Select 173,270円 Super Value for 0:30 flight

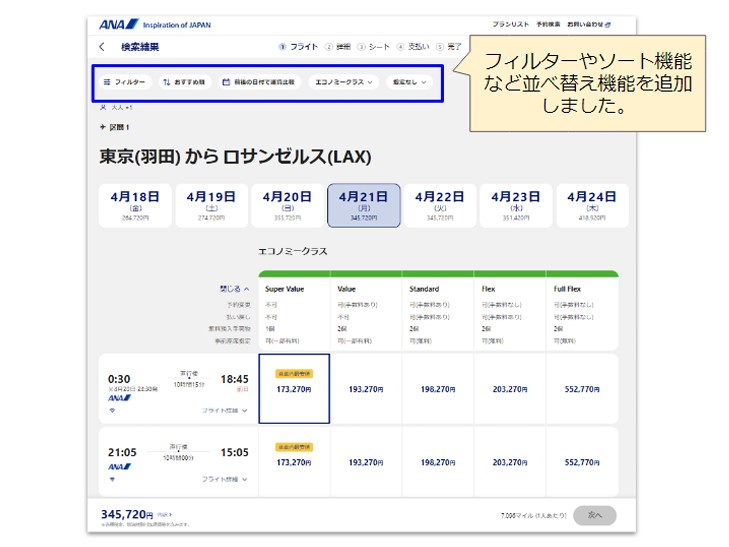[294, 389]
